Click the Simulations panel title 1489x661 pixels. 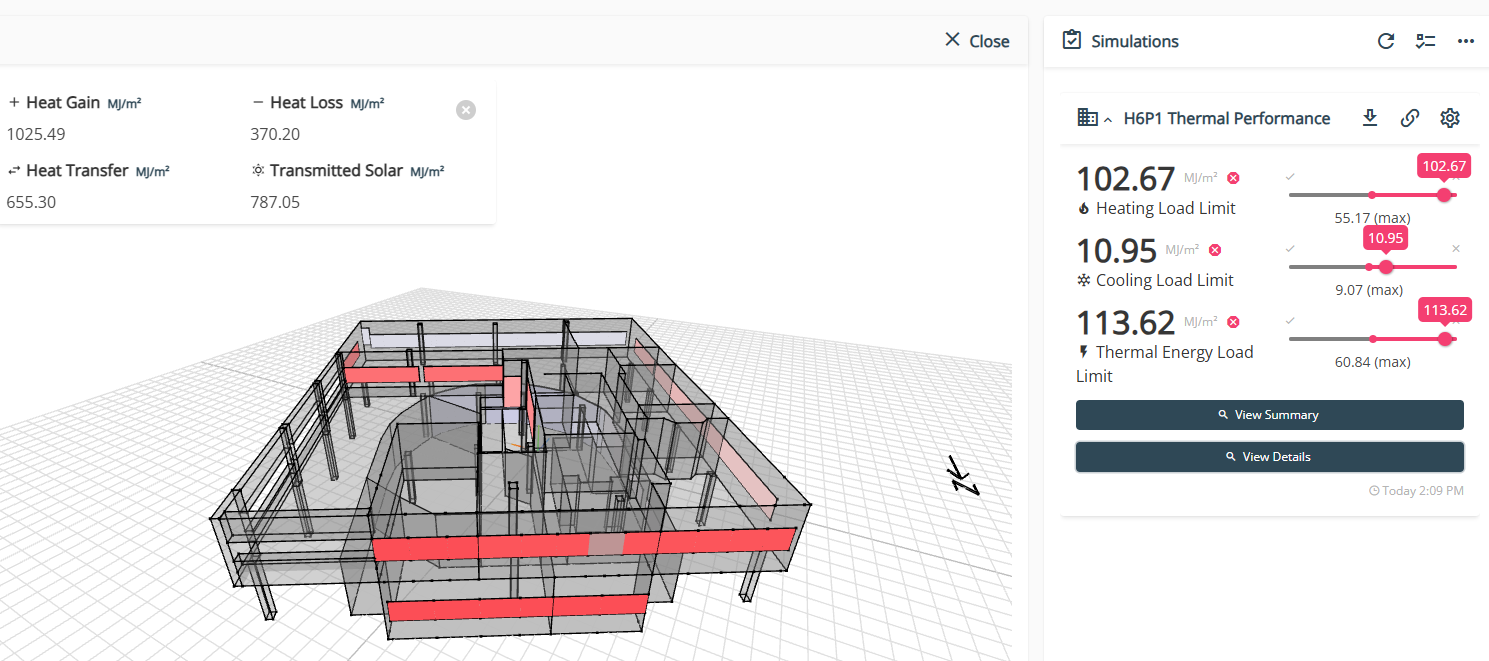click(x=1134, y=41)
